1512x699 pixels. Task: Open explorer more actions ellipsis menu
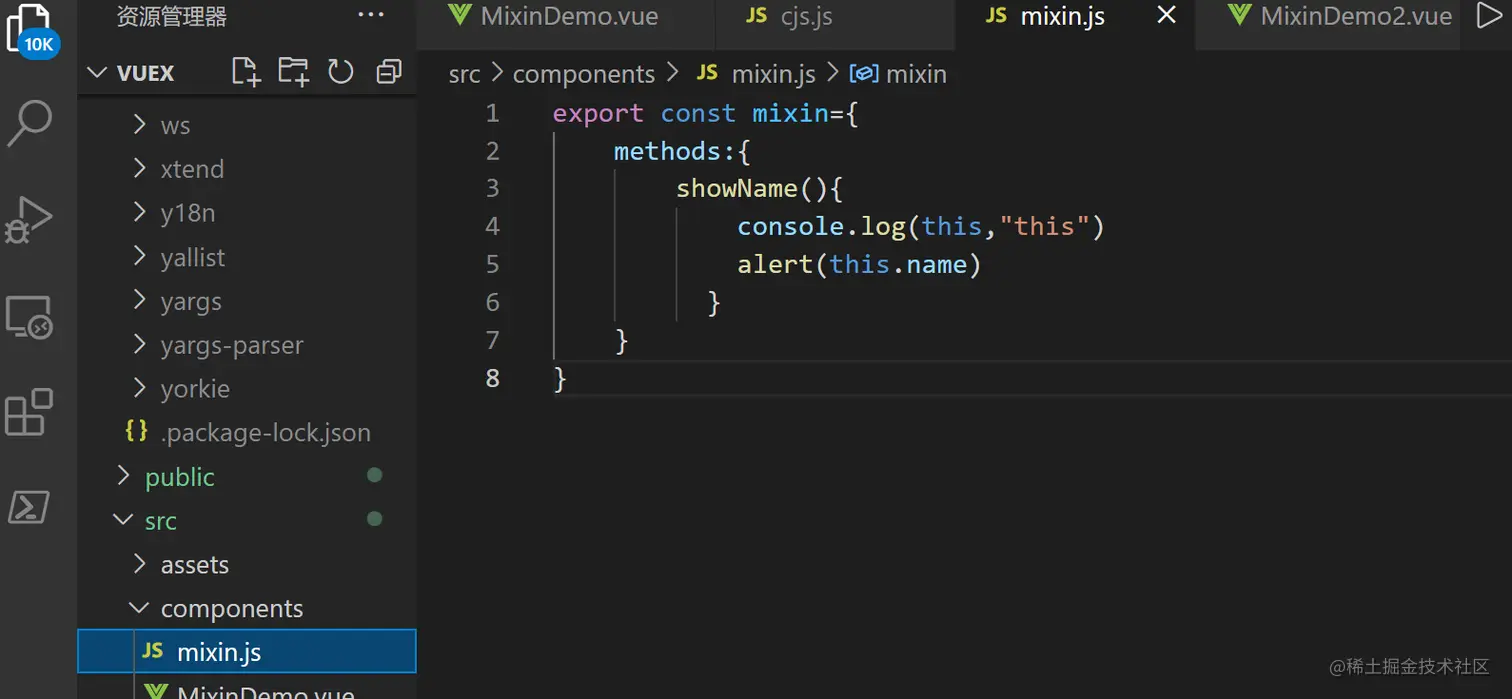371,15
